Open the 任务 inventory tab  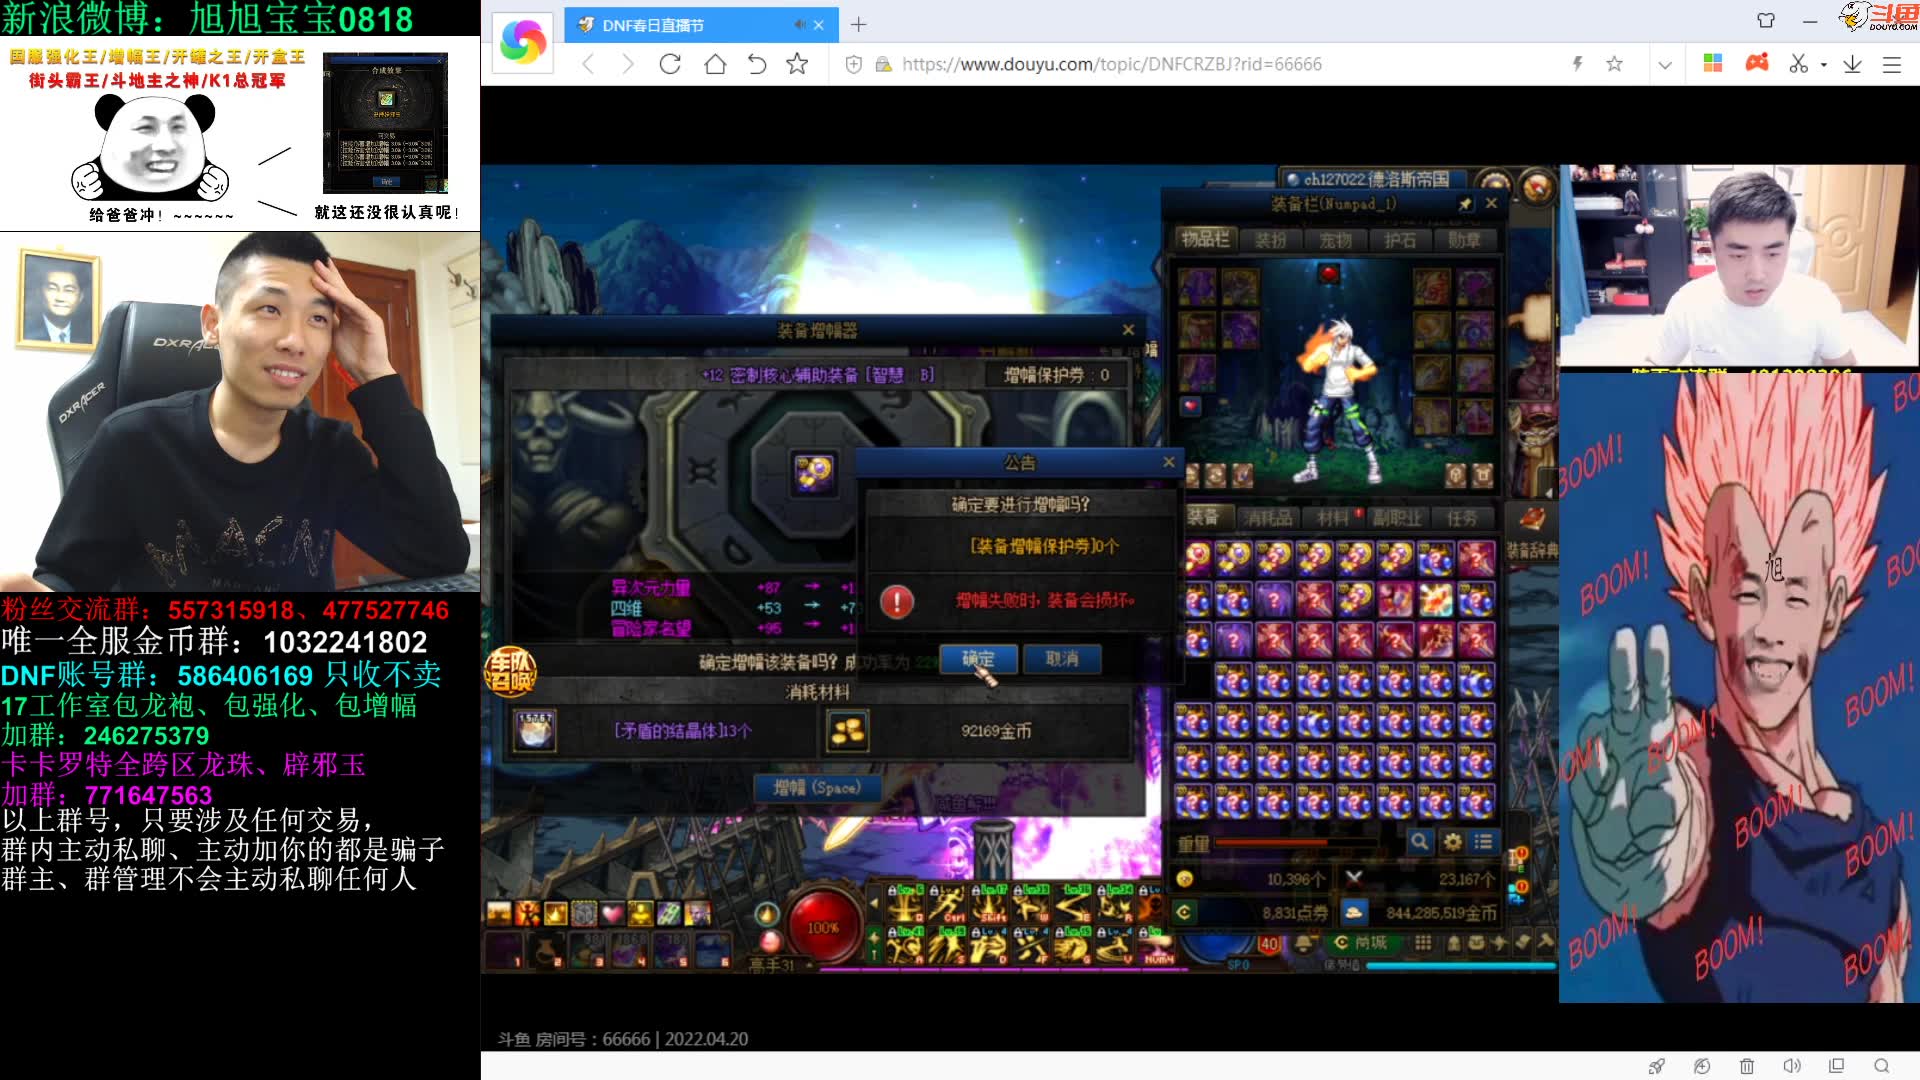[x=1461, y=517]
